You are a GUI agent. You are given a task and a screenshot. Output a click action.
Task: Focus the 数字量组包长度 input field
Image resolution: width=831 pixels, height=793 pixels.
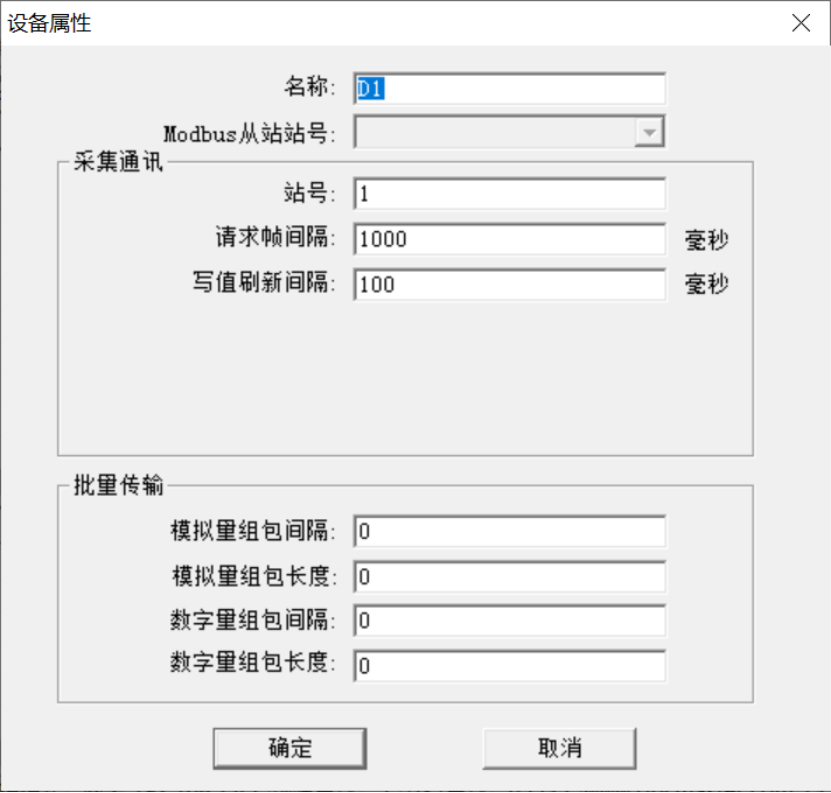pyautogui.click(x=509, y=666)
